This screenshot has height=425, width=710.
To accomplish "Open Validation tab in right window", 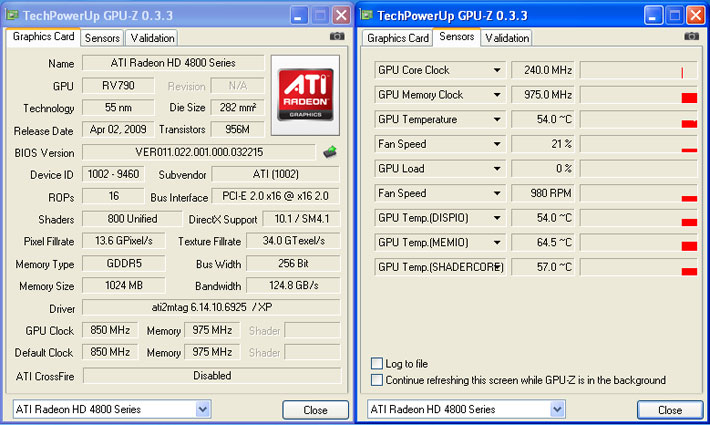I will coord(507,38).
